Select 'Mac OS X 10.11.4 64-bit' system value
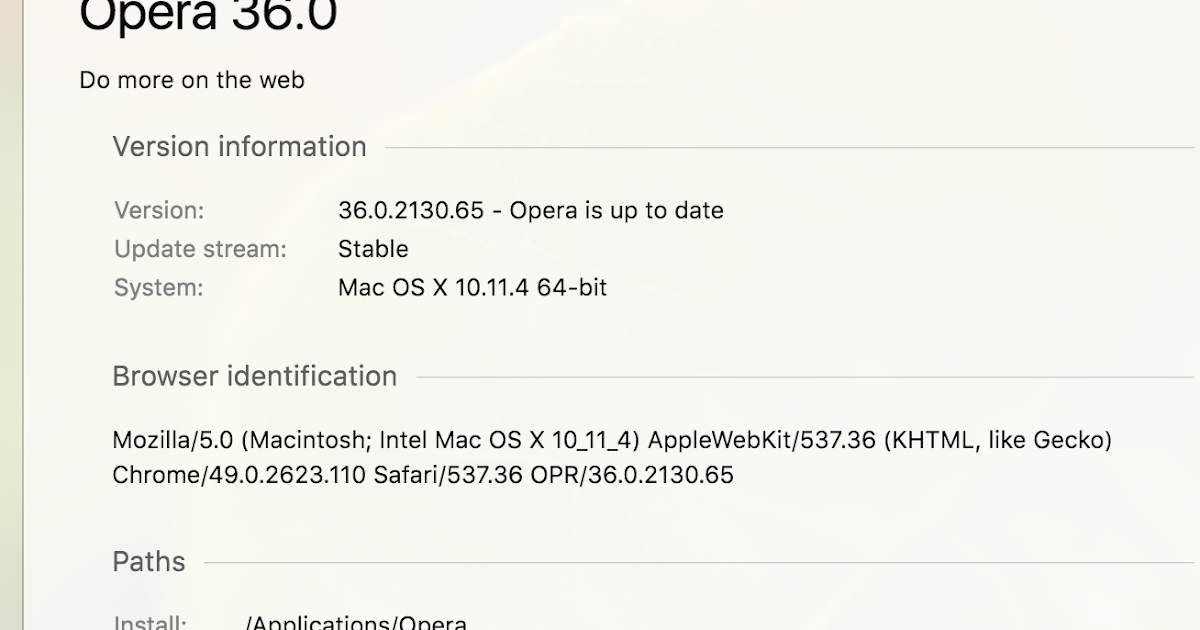Image resolution: width=1200 pixels, height=630 pixels. pyautogui.click(x=473, y=288)
